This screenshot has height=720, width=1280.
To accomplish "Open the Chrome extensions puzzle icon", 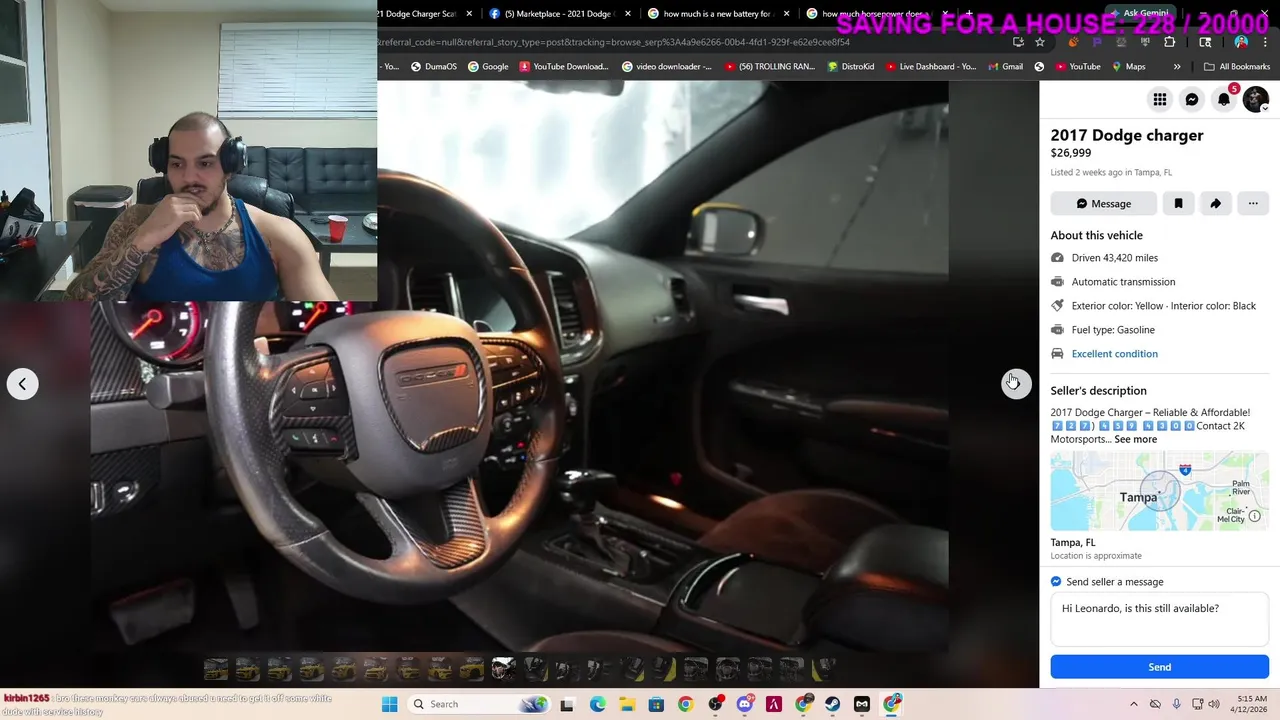I will pyautogui.click(x=1169, y=42).
